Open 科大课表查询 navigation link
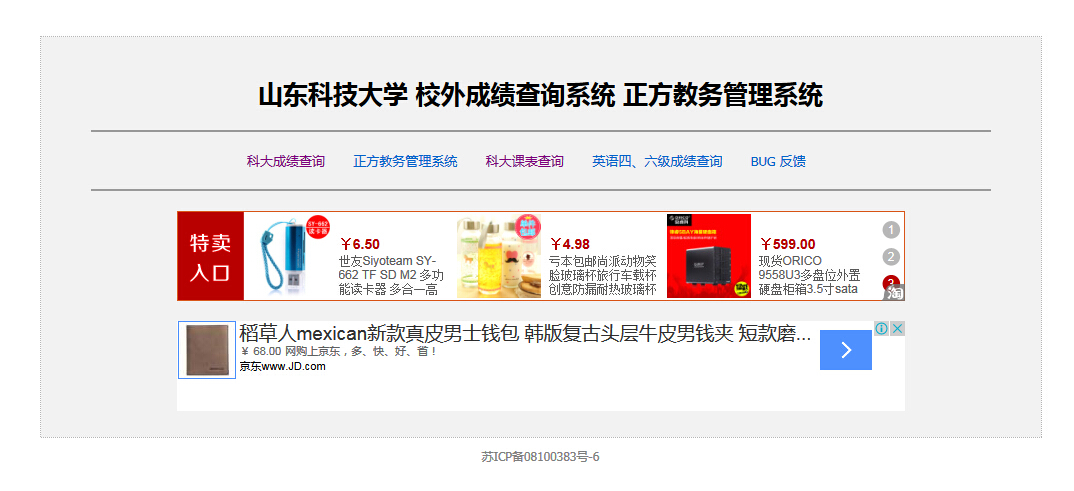1074x491 pixels. click(525, 162)
